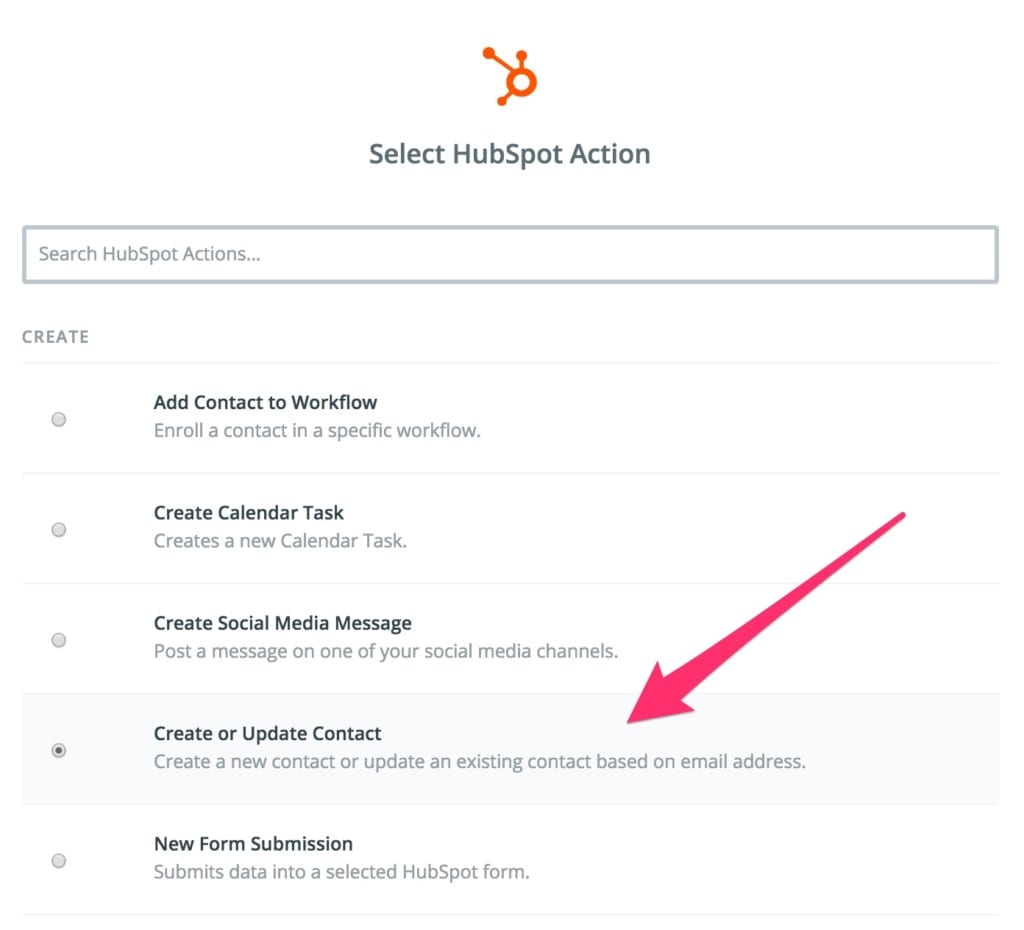Select the Create or Update Contact radio button
This screenshot has width=1024, height=930.
coord(59,750)
